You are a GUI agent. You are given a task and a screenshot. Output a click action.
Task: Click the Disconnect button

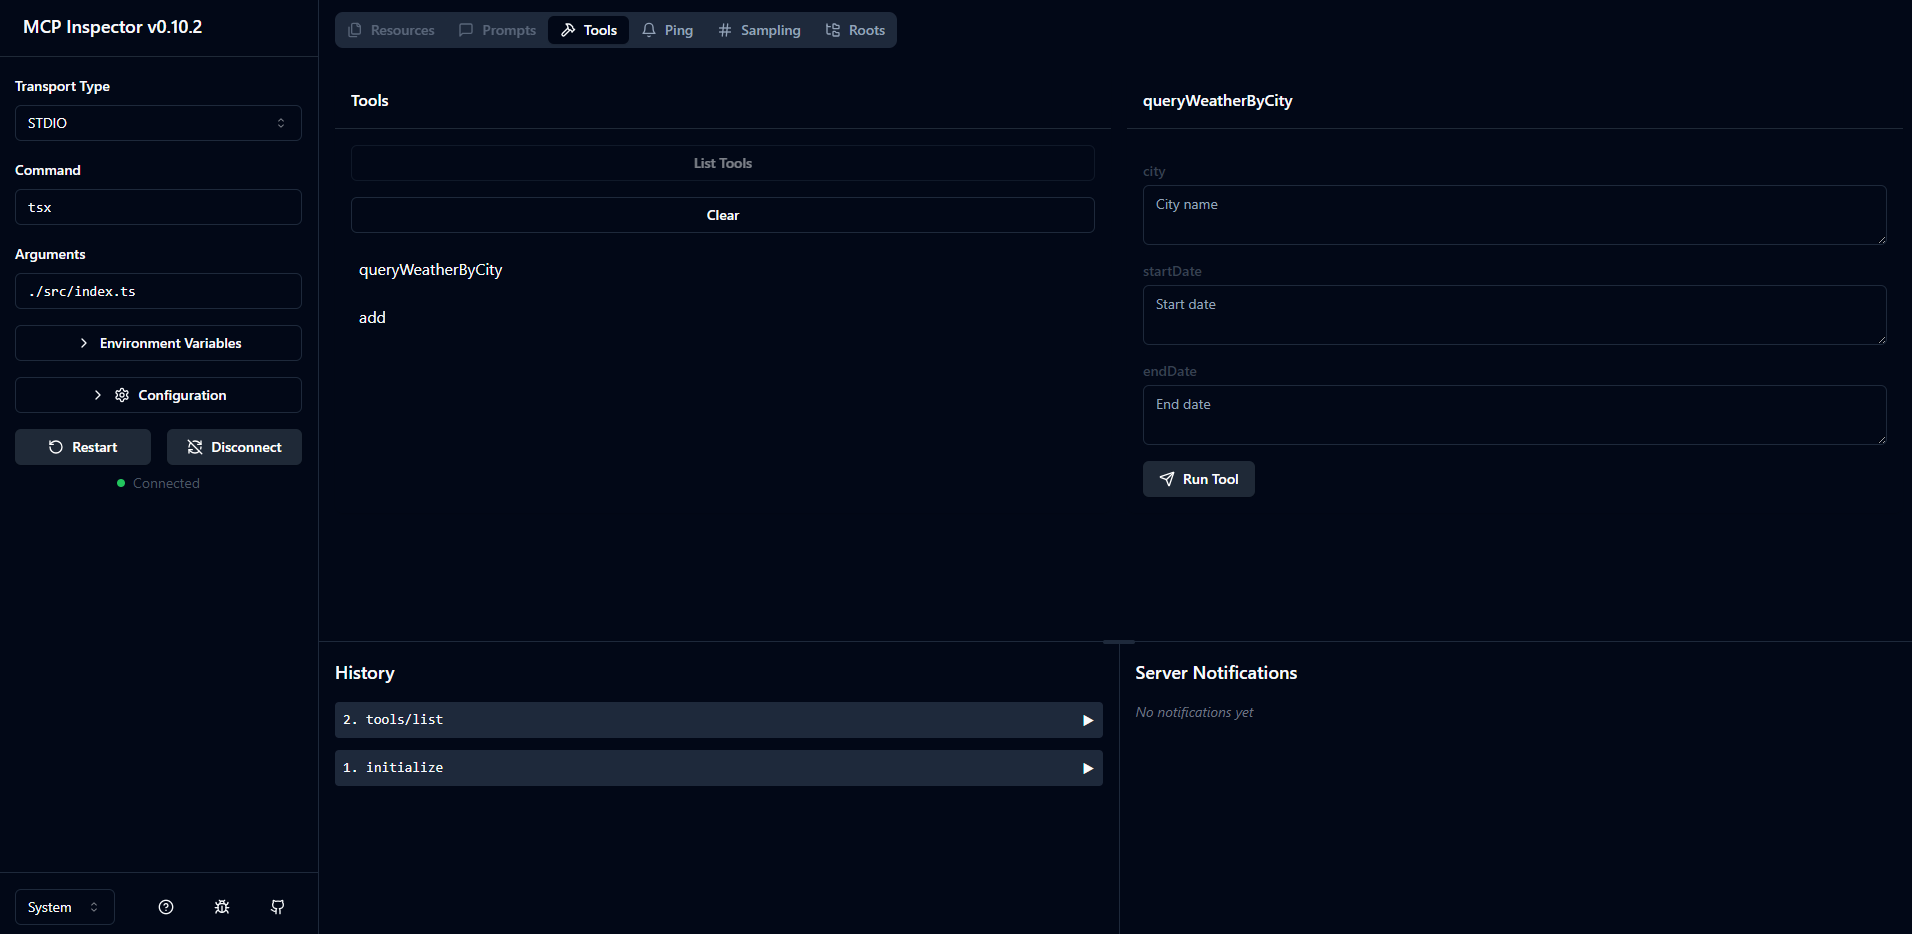tap(234, 447)
